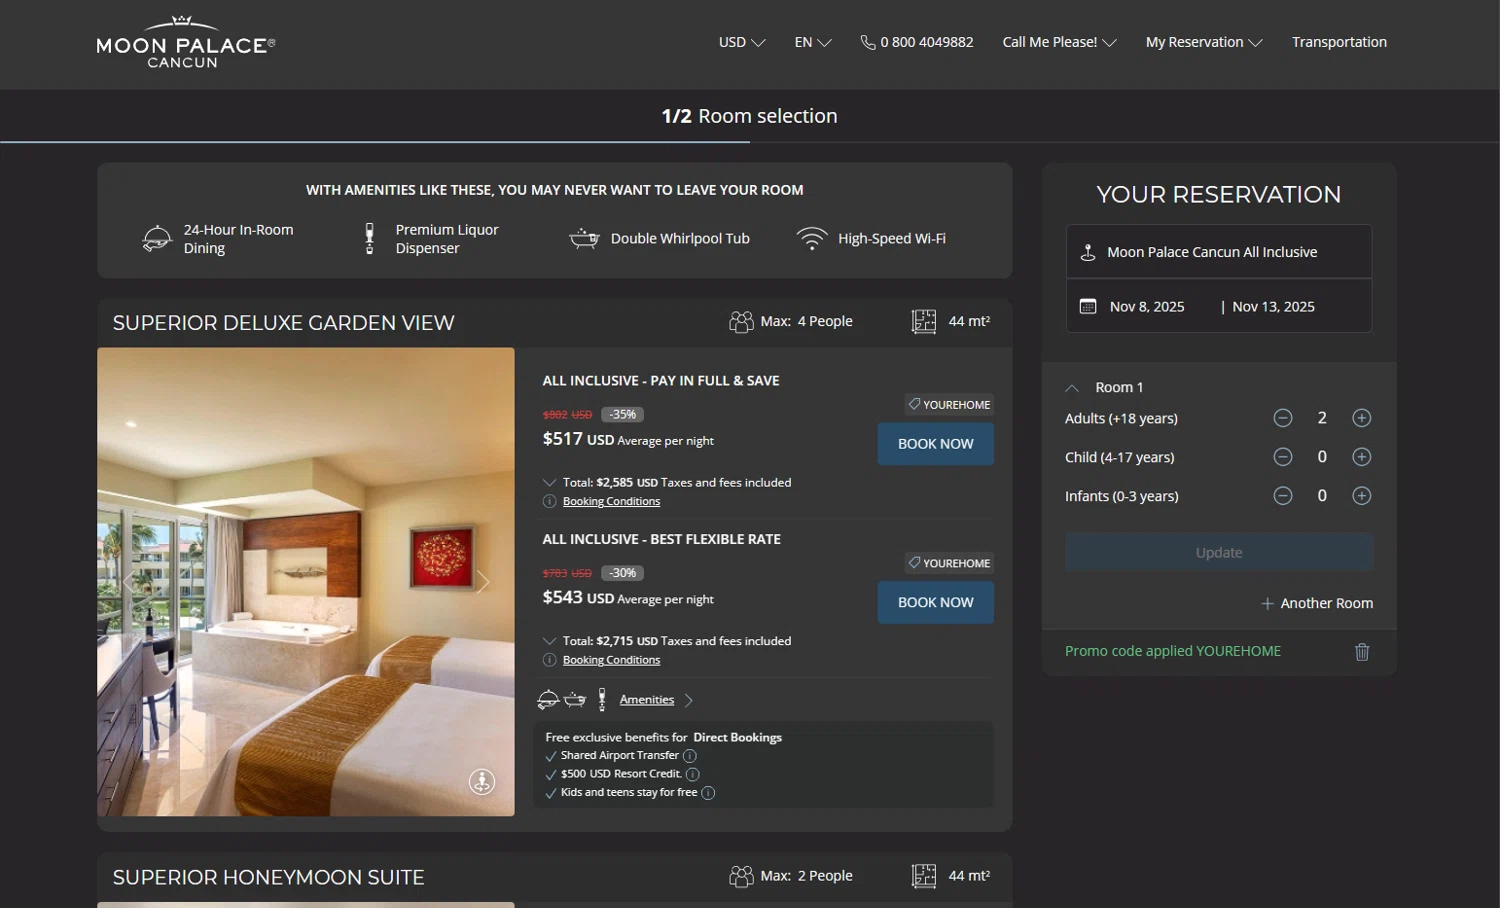Show previous photo of the Garden View room
This screenshot has height=908, width=1500.
pos(128,582)
